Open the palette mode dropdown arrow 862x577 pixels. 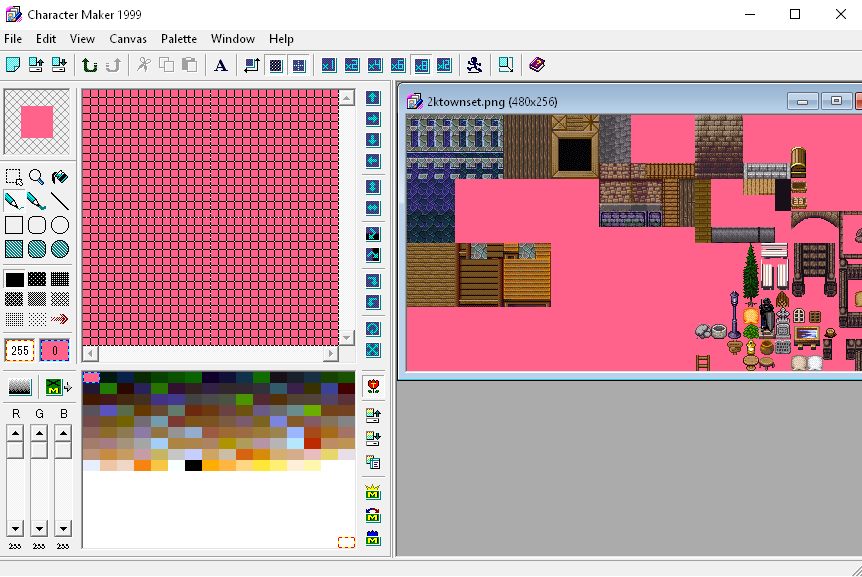click(68, 388)
